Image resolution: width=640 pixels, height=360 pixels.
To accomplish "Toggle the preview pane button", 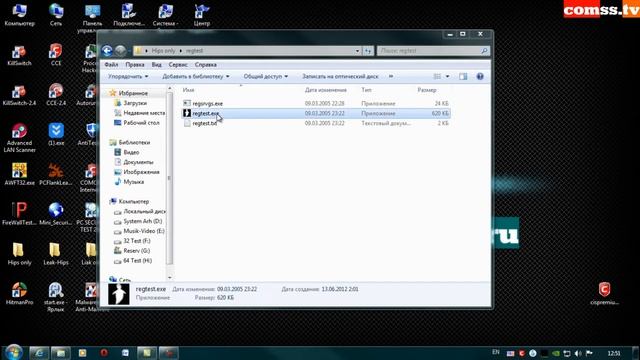I will click(x=463, y=76).
